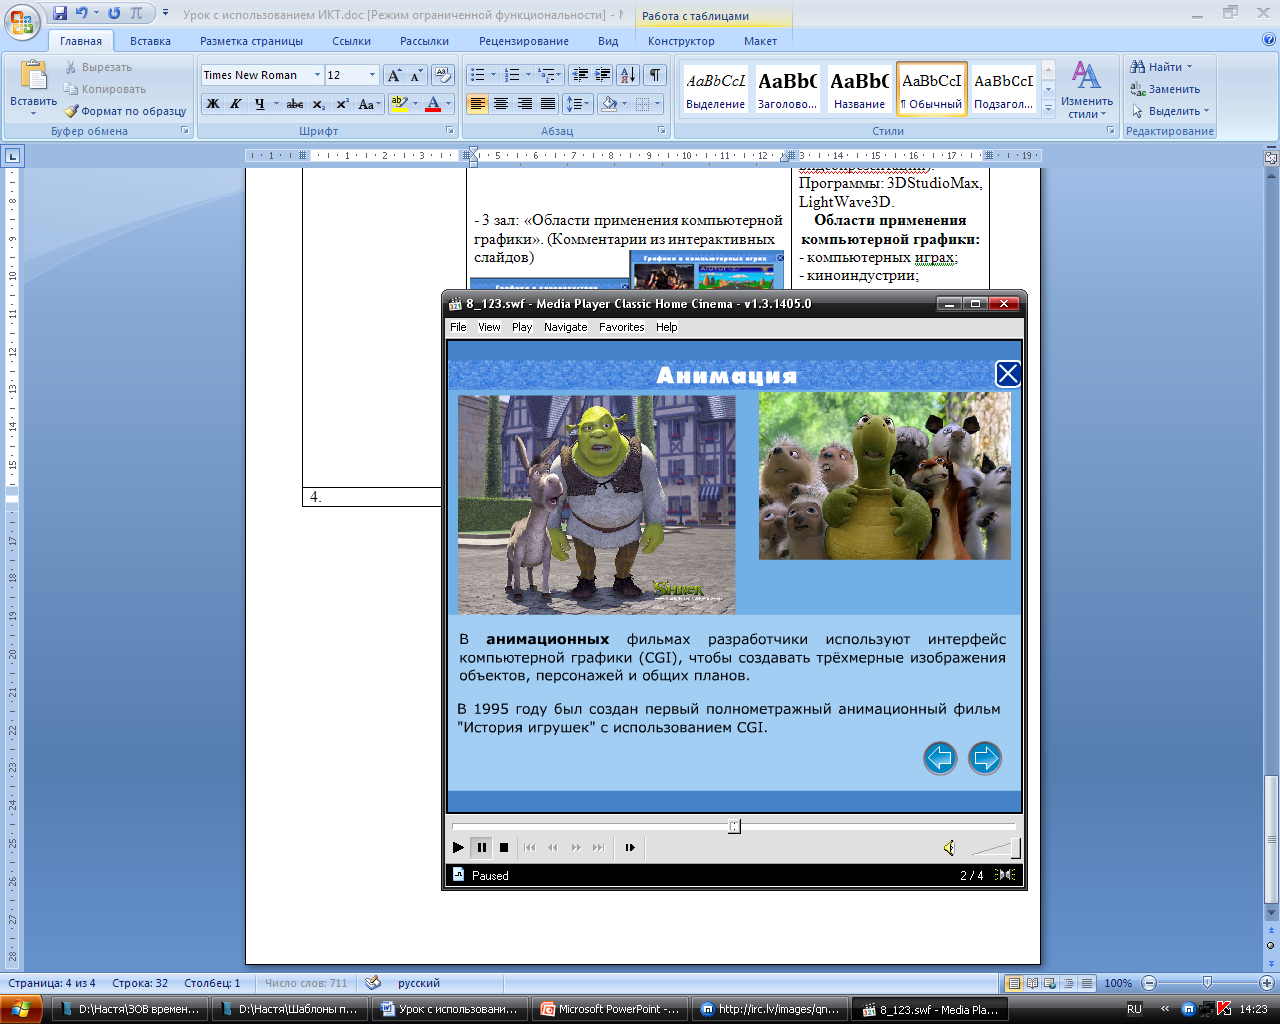Mute audio in Media Player Classic
The height and width of the screenshot is (1024, 1280).
(x=949, y=848)
